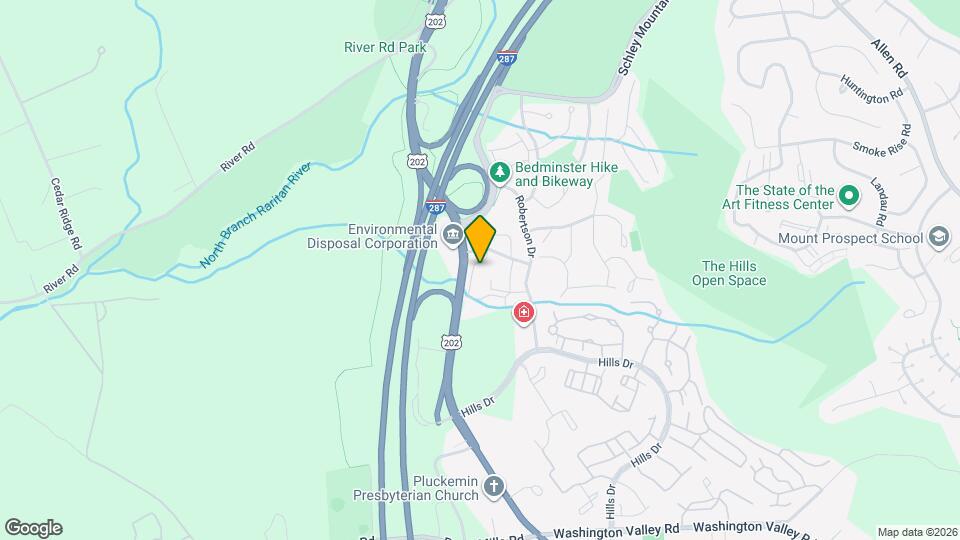
Task: Click the Pluckemin Presbyterian Church text label
Action: click(x=416, y=489)
